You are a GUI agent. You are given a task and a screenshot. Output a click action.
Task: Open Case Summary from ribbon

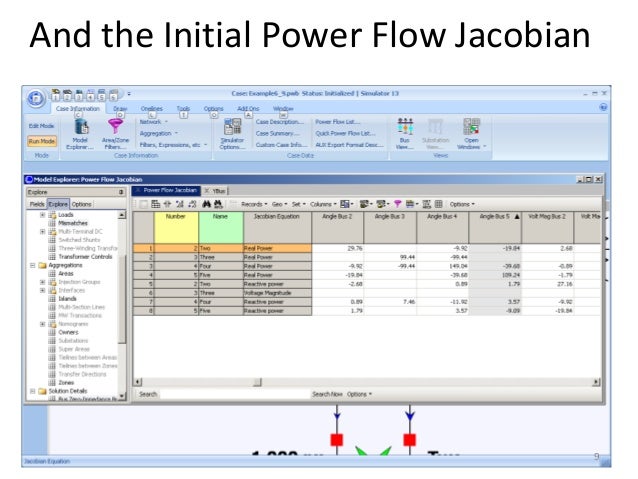pyautogui.click(x=277, y=133)
